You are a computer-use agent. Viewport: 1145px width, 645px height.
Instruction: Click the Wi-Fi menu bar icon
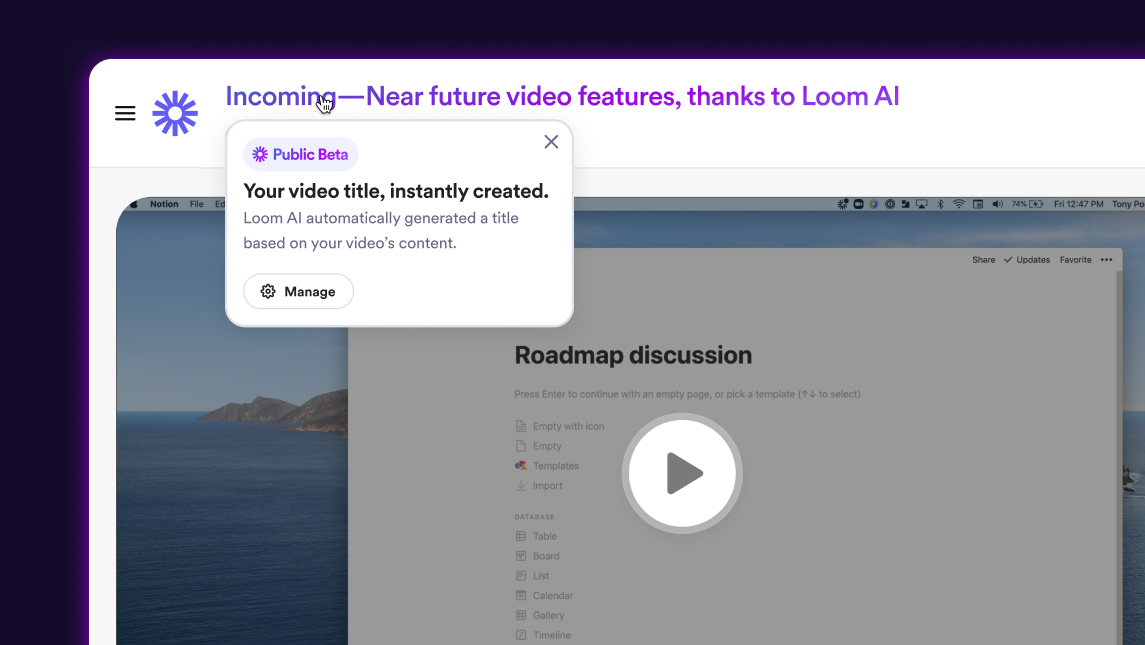click(959, 204)
